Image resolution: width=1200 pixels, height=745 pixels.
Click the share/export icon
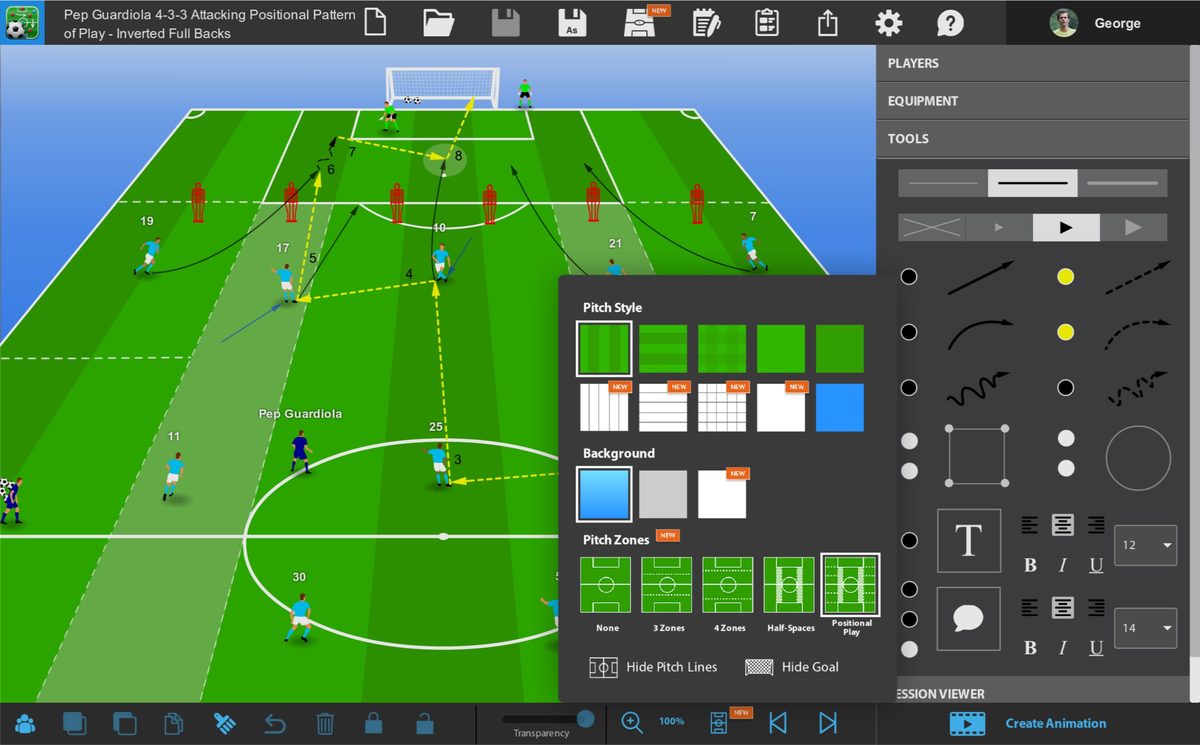click(827, 22)
